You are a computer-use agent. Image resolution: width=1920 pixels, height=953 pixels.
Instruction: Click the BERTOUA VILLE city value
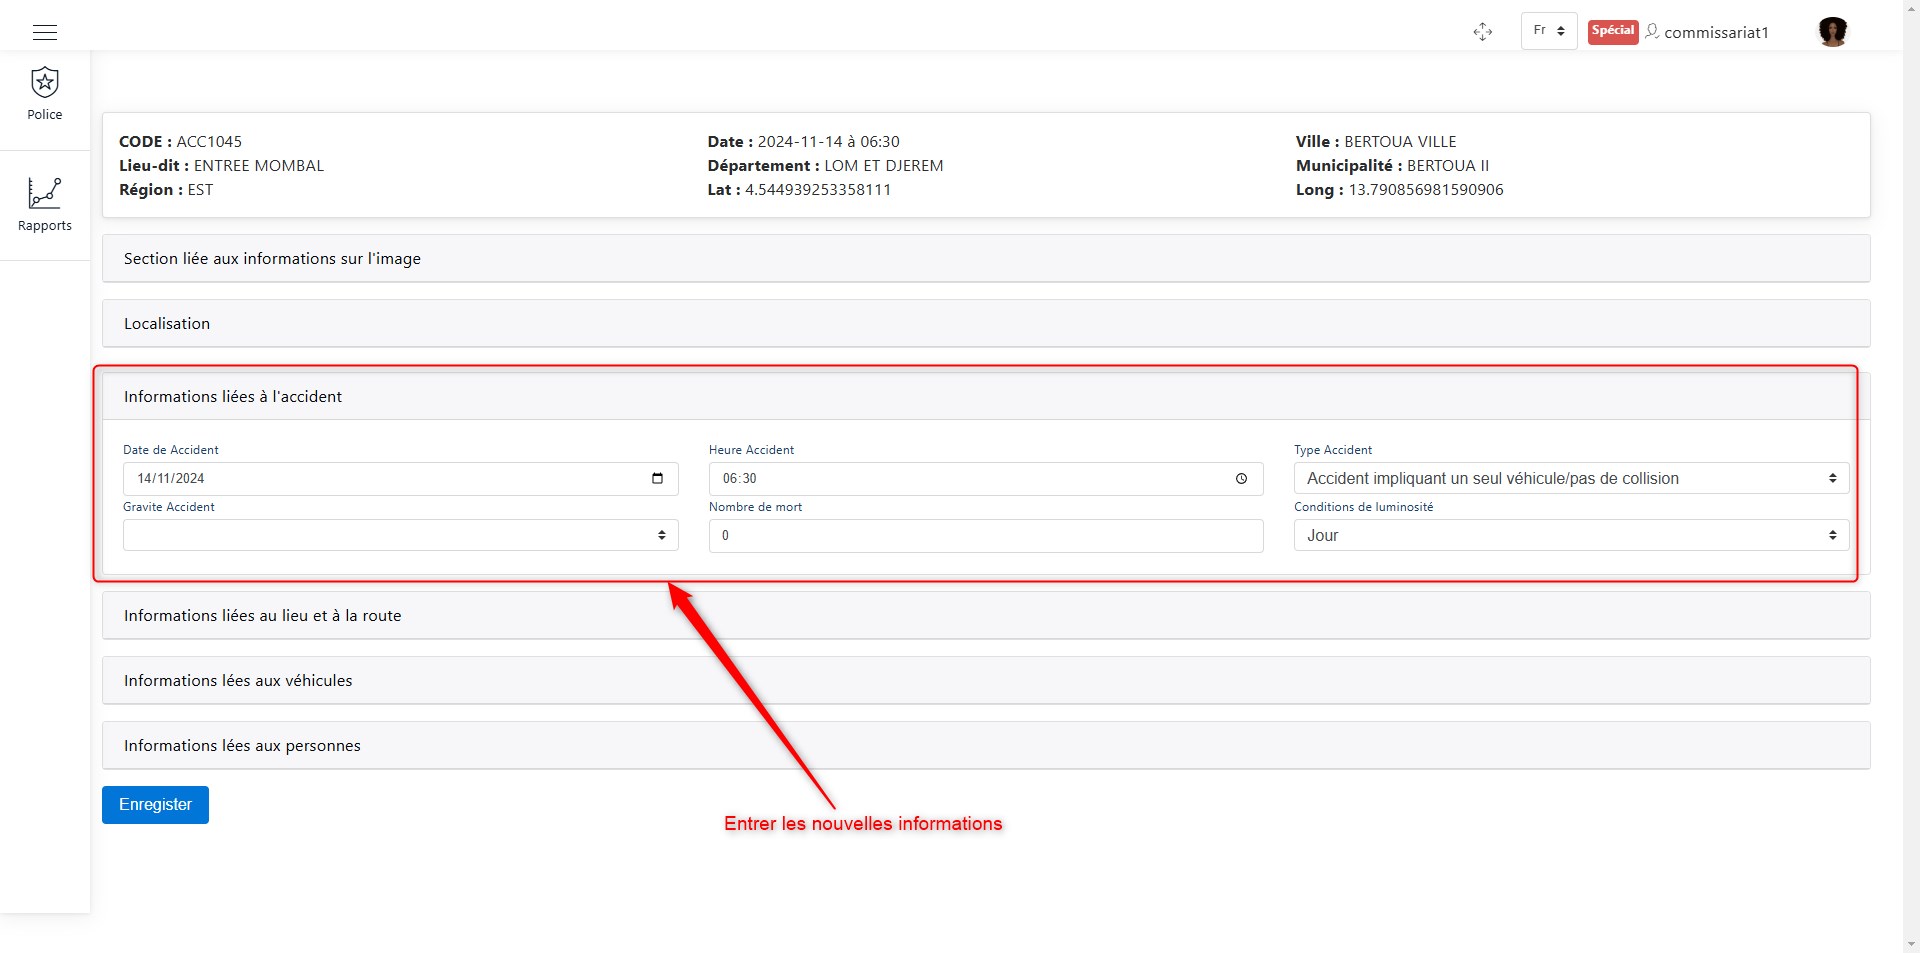tap(1400, 141)
